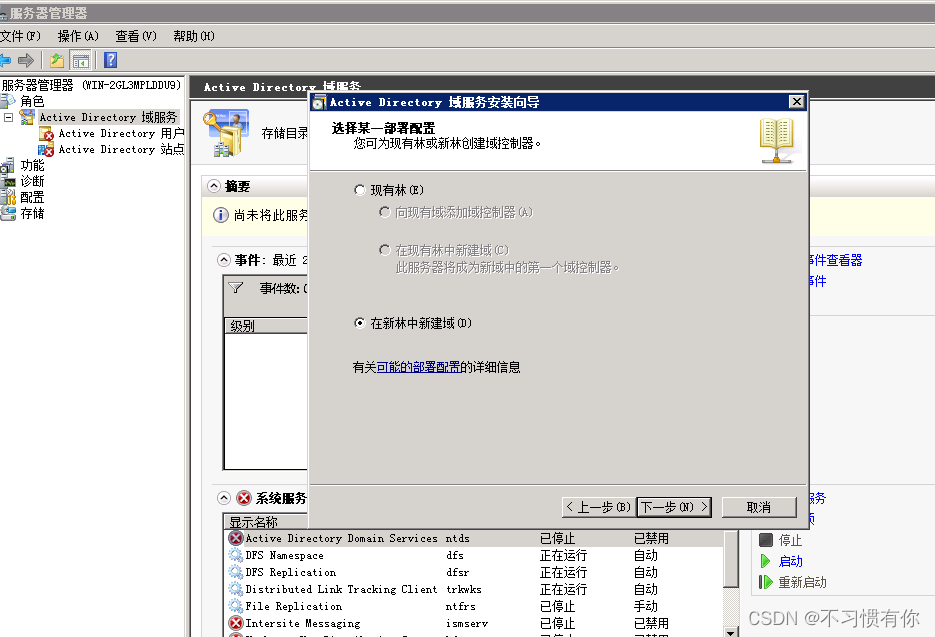Image resolution: width=935 pixels, height=637 pixels.
Task: Click the 取消 cancel button in wizard
Action: pos(759,507)
